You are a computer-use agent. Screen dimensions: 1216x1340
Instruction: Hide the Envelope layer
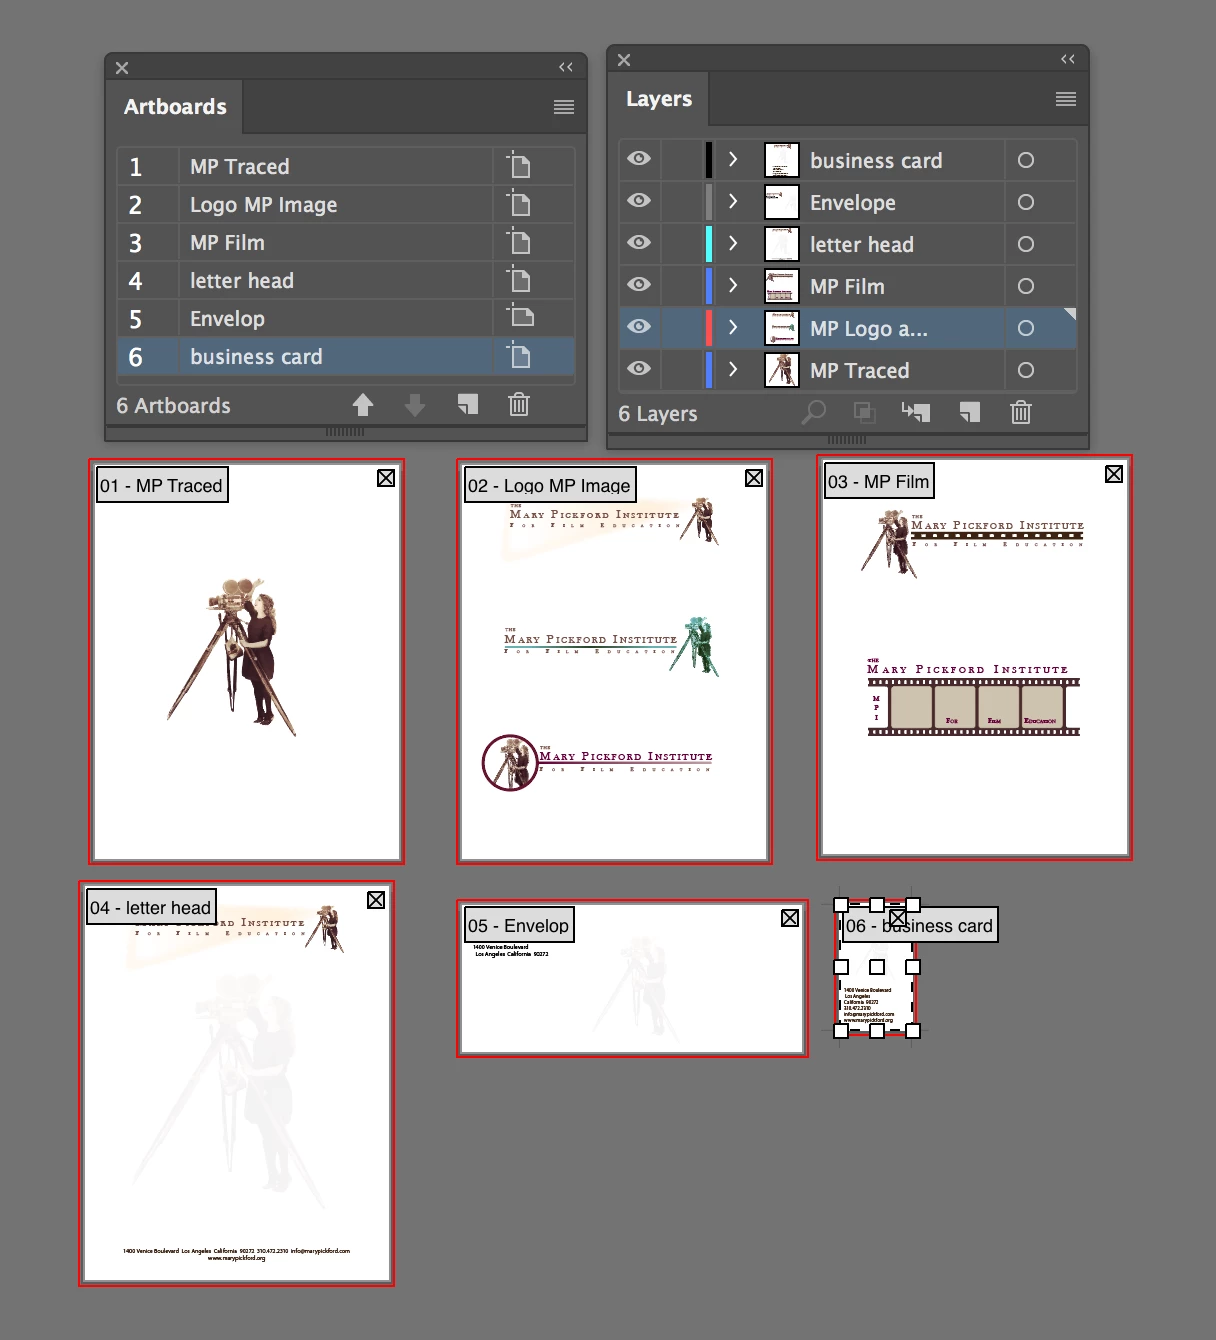click(639, 201)
